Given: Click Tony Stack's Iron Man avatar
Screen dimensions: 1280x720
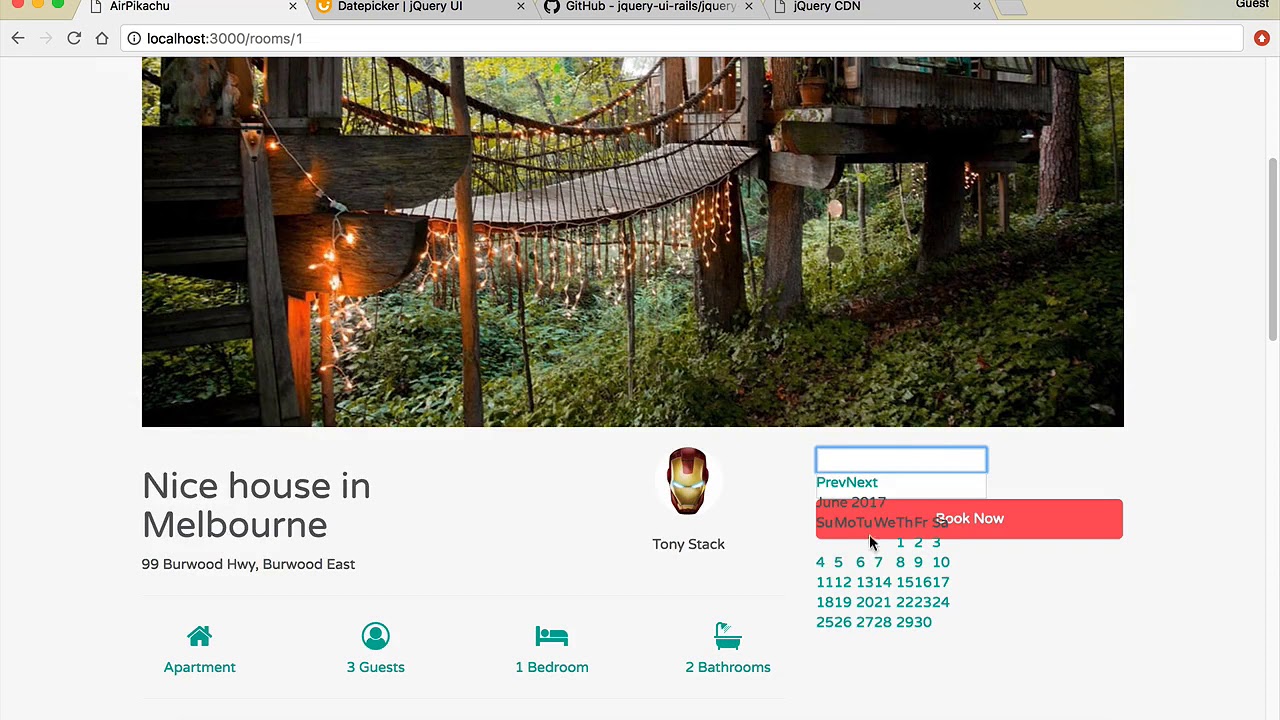Looking at the screenshot, I should (x=688, y=481).
